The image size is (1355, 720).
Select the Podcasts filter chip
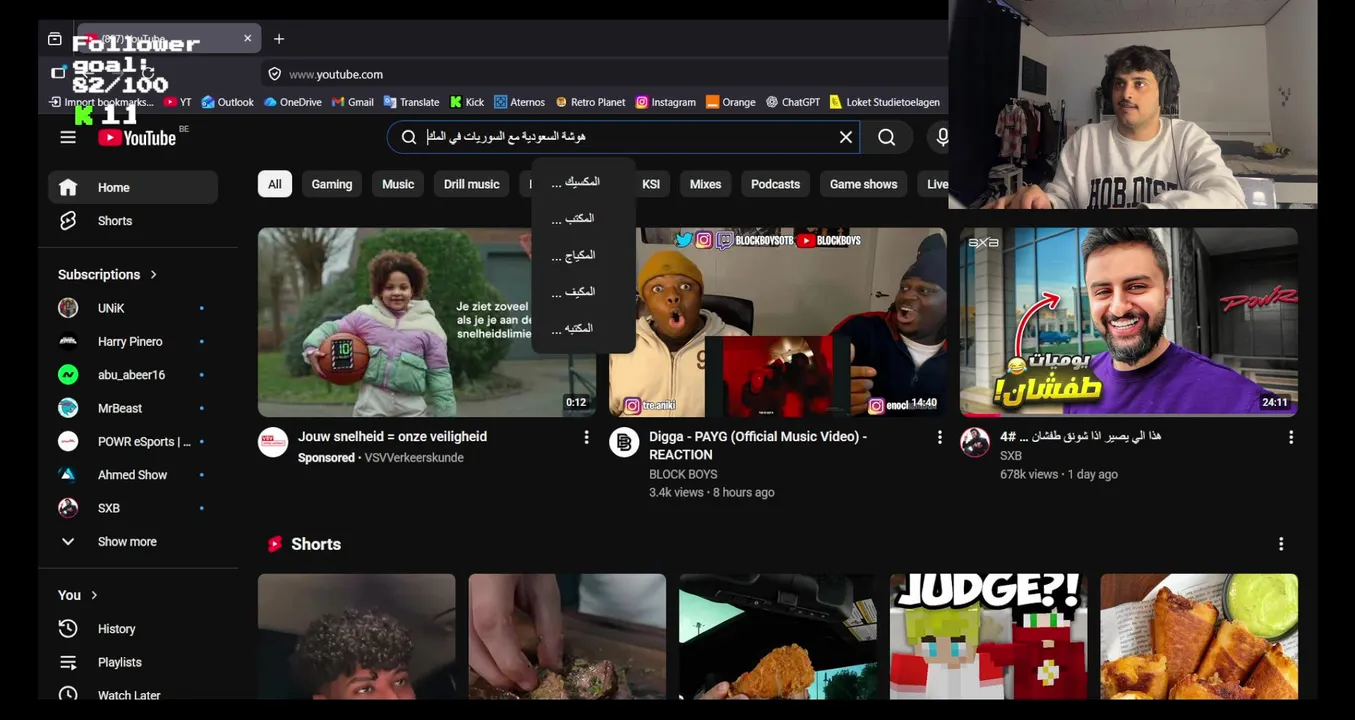point(775,184)
